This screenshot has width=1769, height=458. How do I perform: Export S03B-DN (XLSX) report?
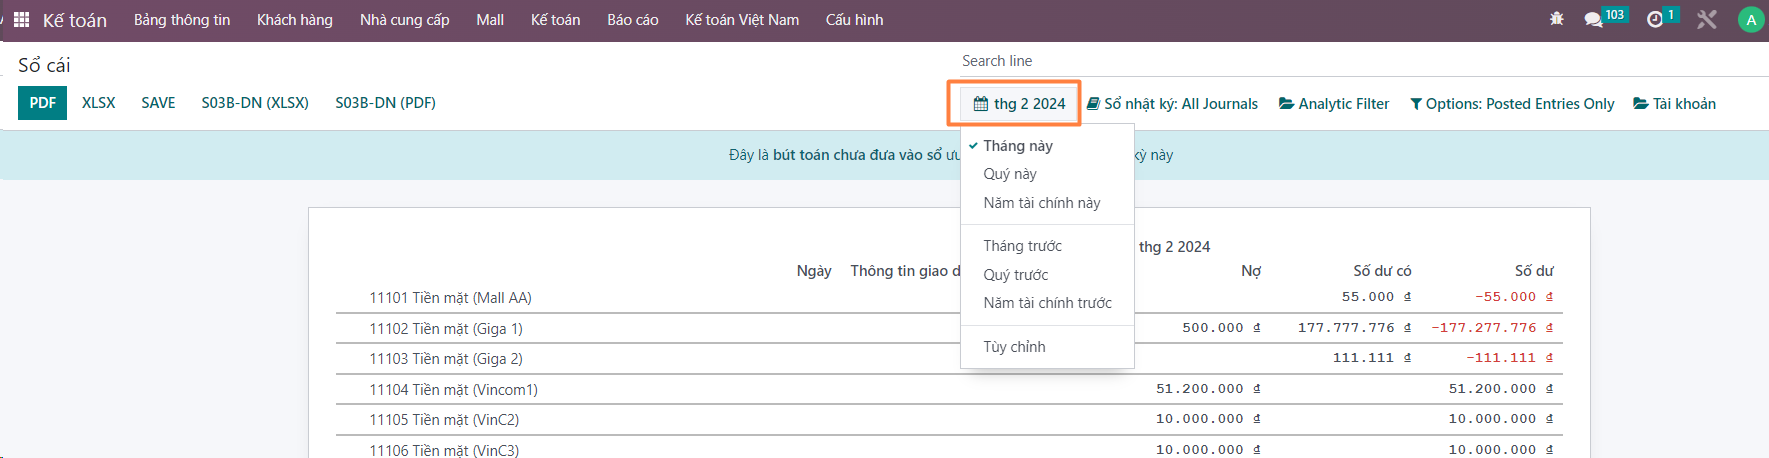[x=255, y=103]
